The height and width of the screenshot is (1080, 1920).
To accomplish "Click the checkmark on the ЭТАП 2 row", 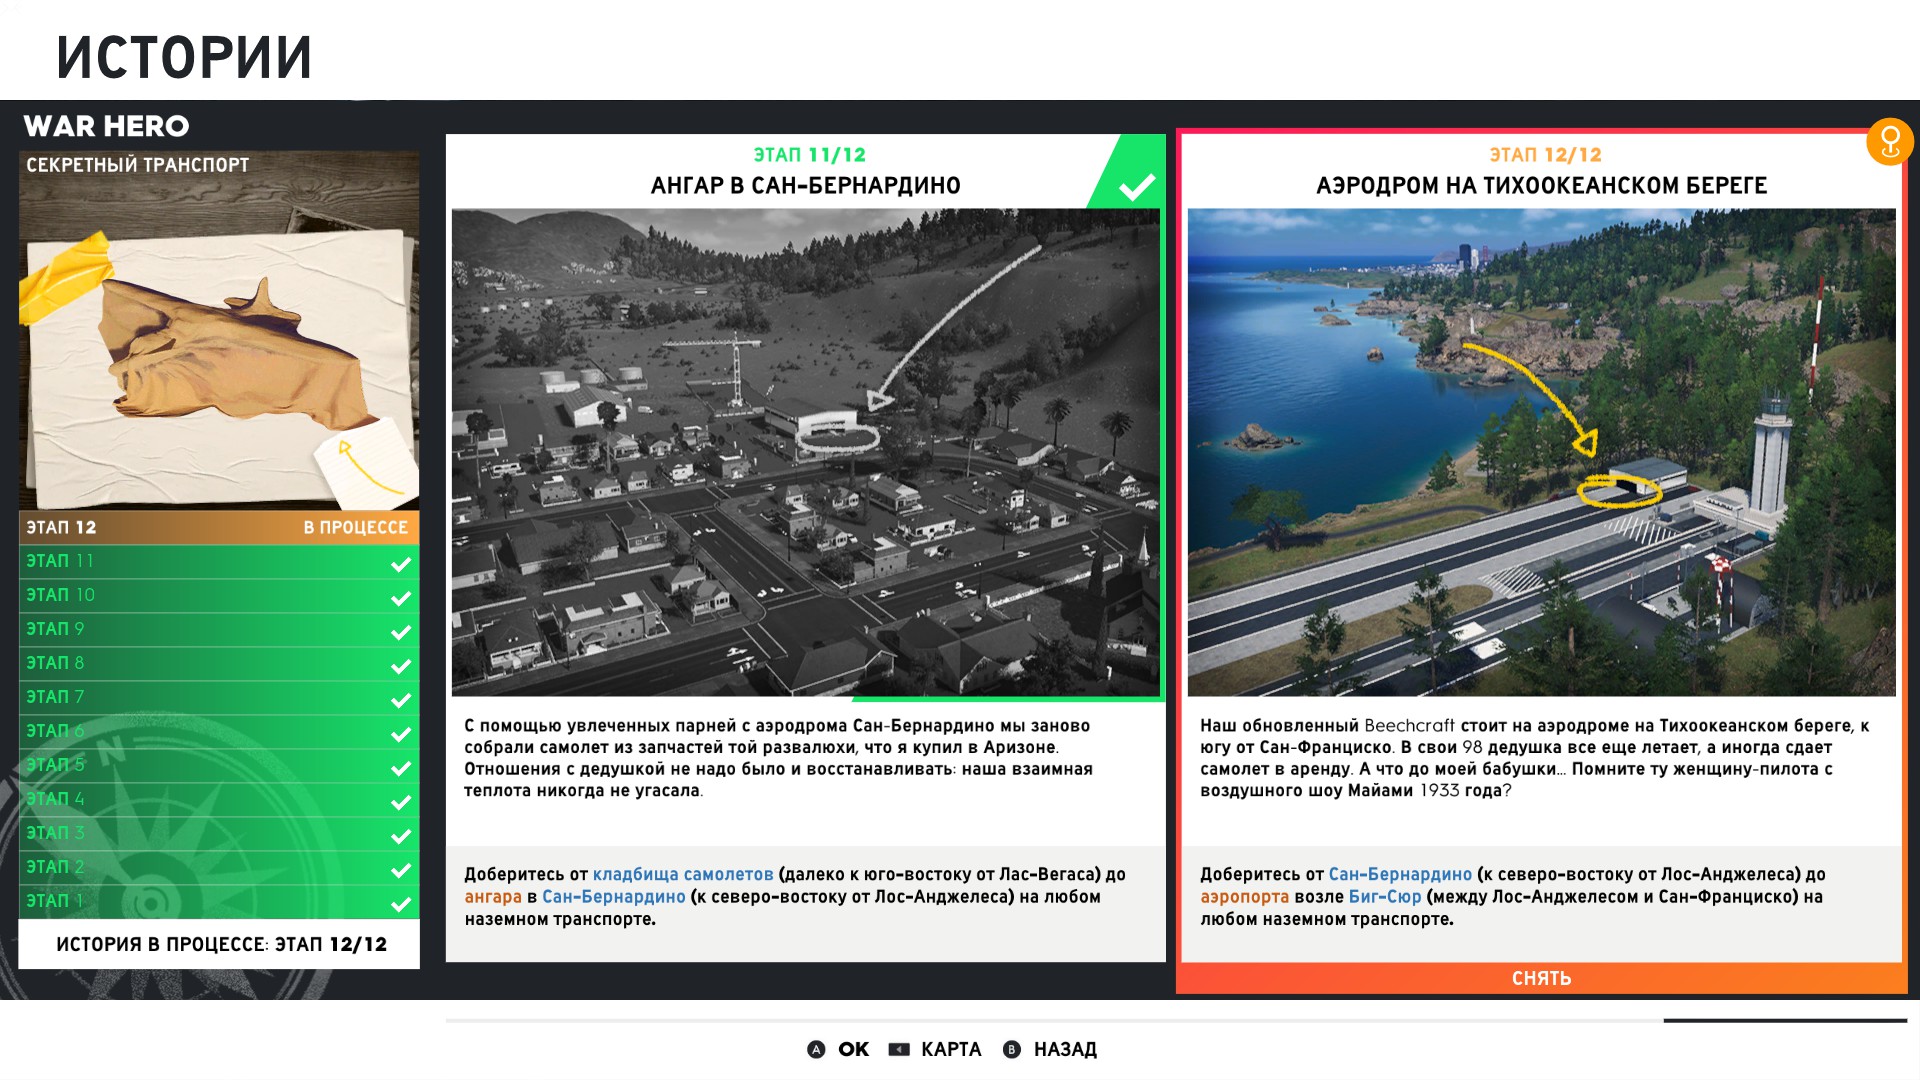I will pyautogui.click(x=401, y=870).
